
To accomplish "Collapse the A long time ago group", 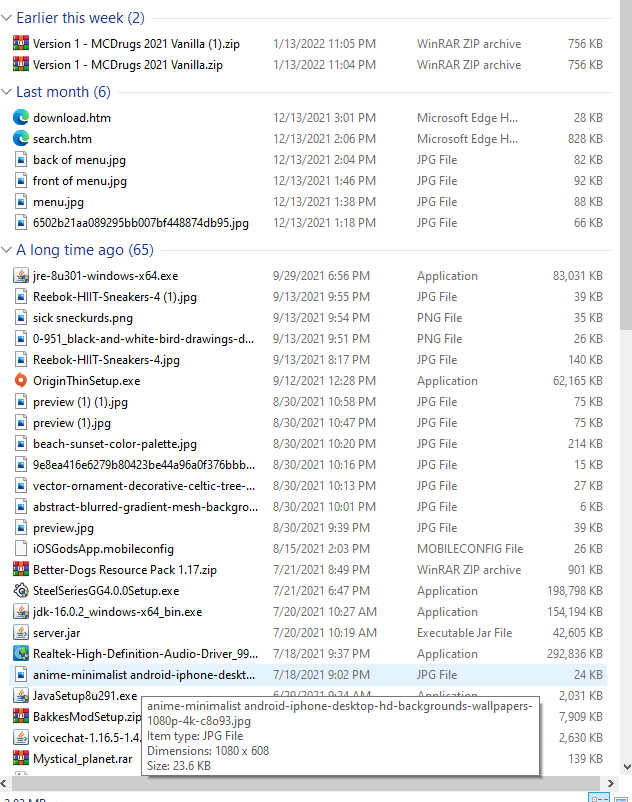I will (6, 250).
